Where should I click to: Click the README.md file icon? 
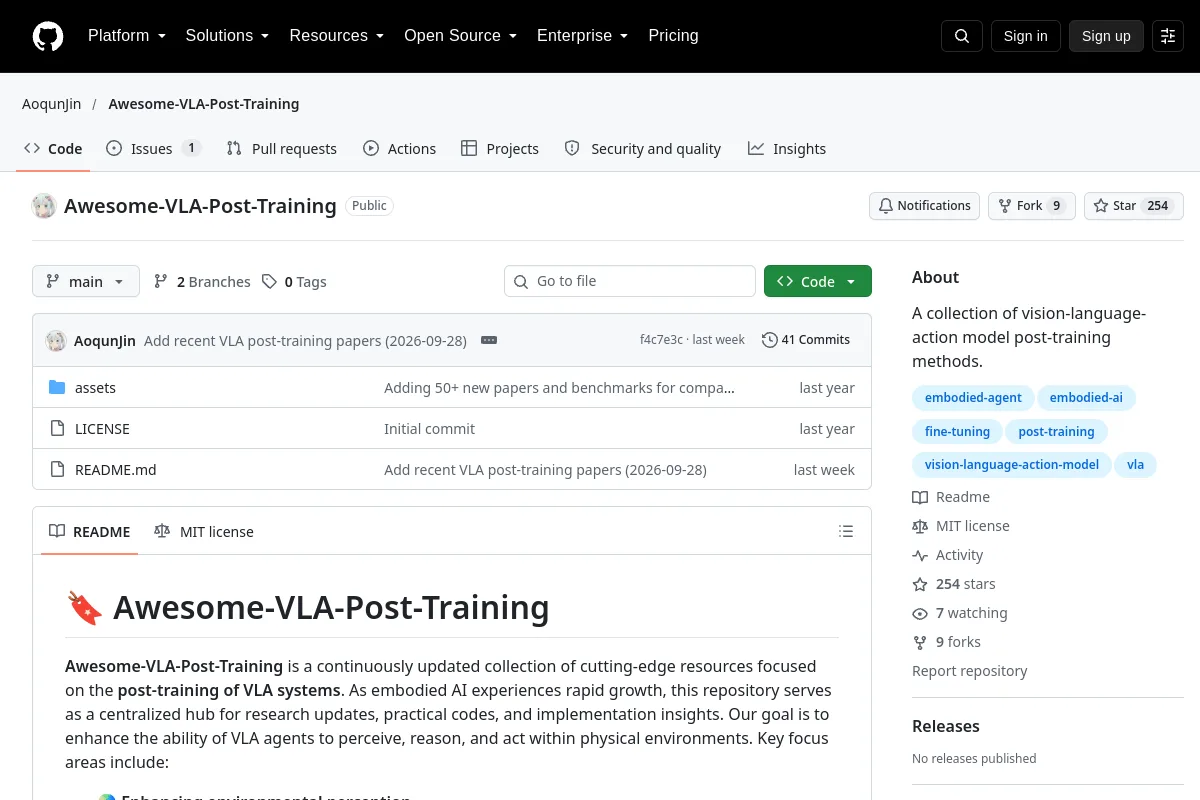click(57, 470)
